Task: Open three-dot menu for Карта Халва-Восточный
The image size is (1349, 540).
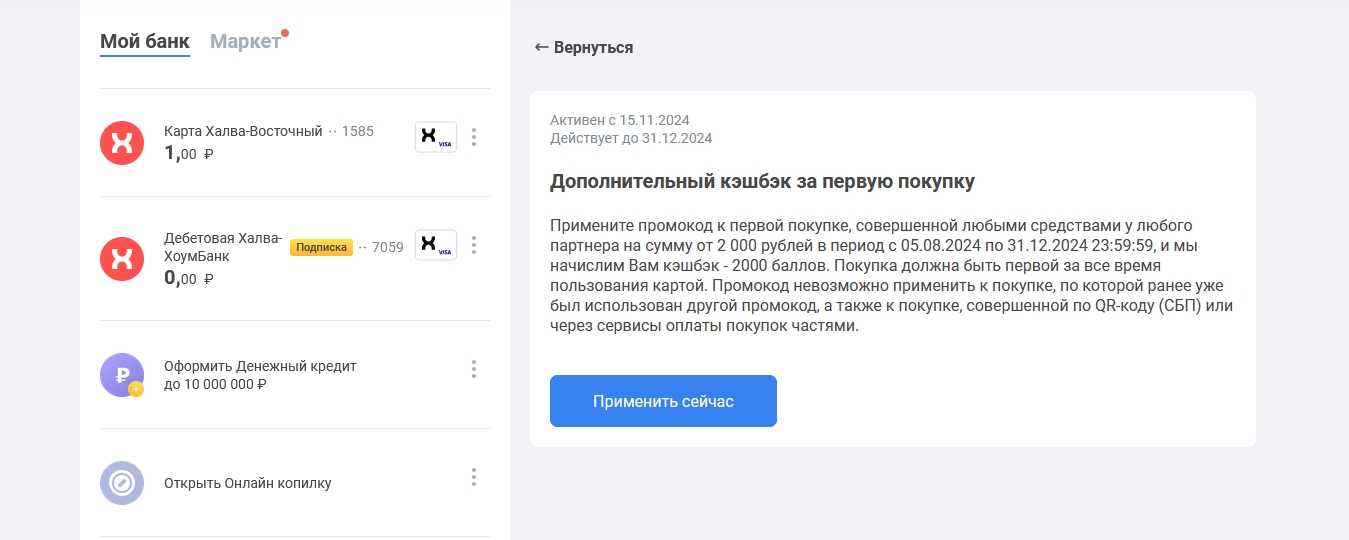Action: 474,137
